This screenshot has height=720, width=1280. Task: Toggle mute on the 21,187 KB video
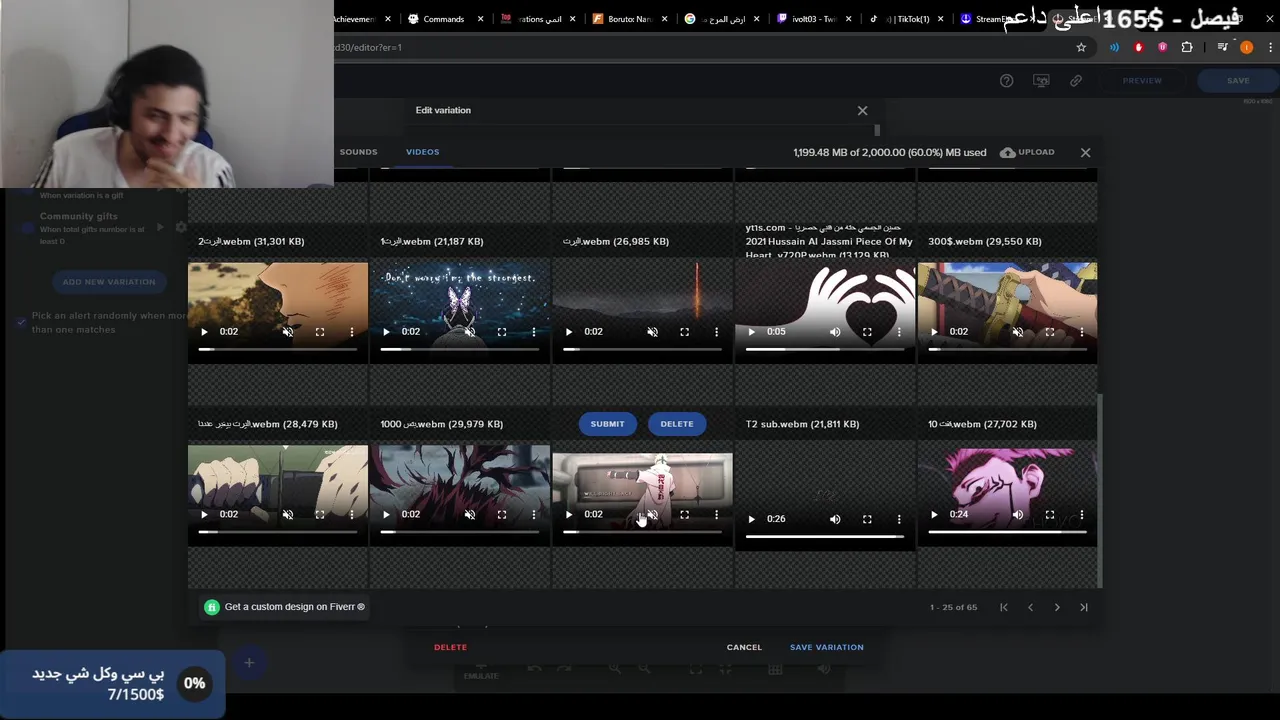click(x=470, y=332)
